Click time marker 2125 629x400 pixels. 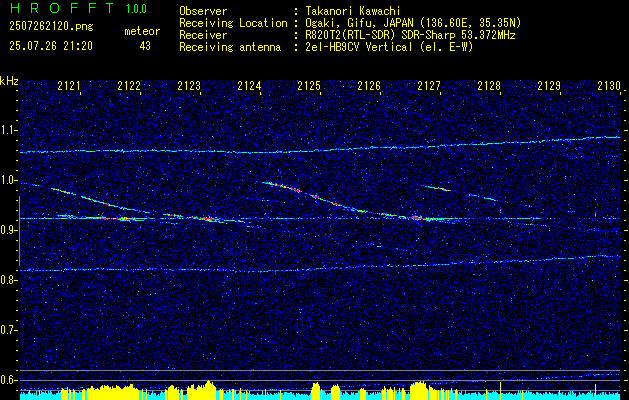click(x=309, y=86)
